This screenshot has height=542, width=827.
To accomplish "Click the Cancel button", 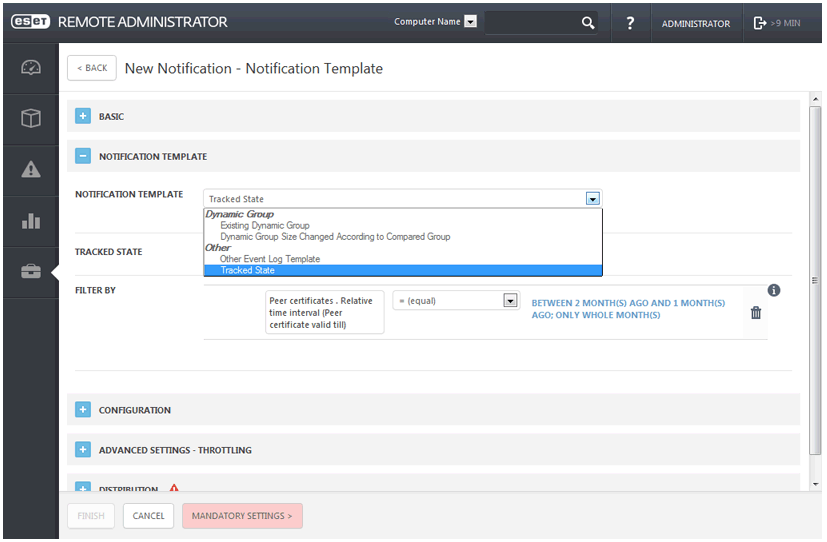I will [148, 516].
